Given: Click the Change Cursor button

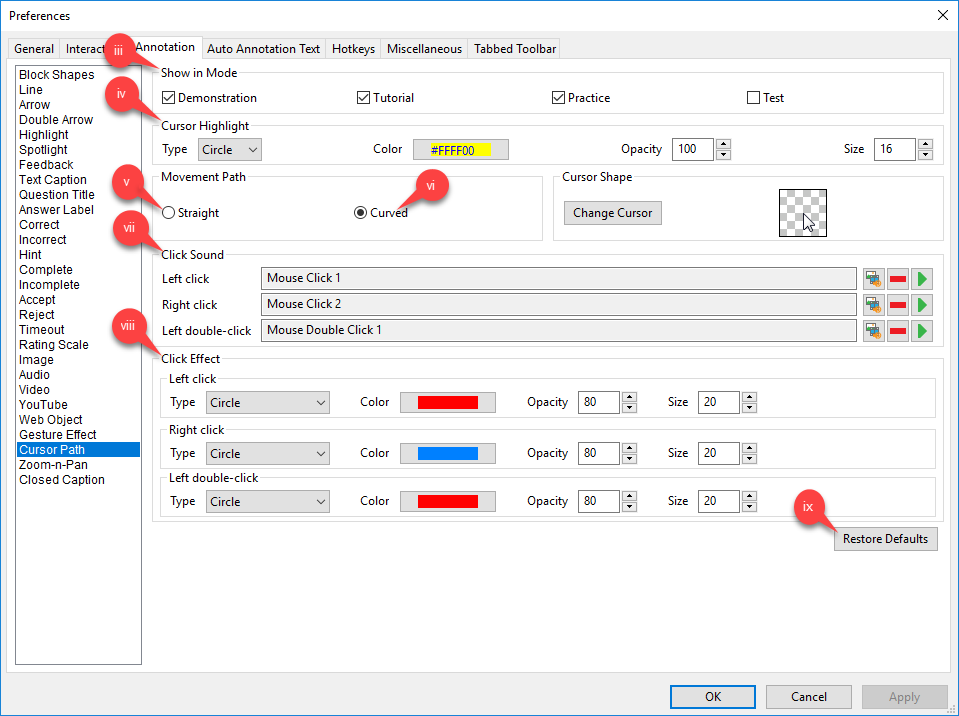Looking at the screenshot, I should (x=612, y=213).
